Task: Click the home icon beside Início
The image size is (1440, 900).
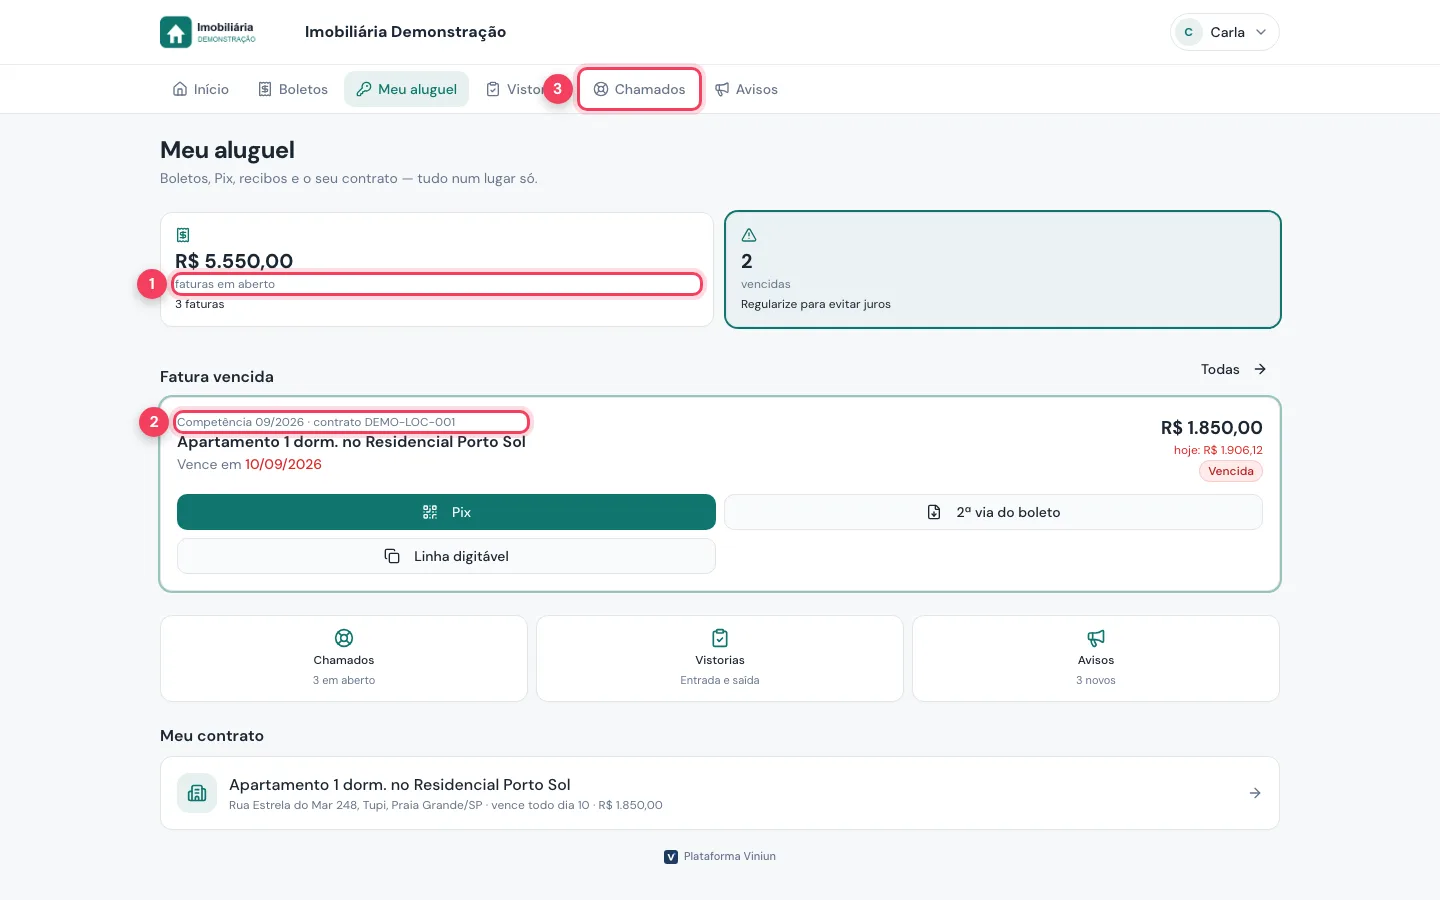Action: pos(180,89)
